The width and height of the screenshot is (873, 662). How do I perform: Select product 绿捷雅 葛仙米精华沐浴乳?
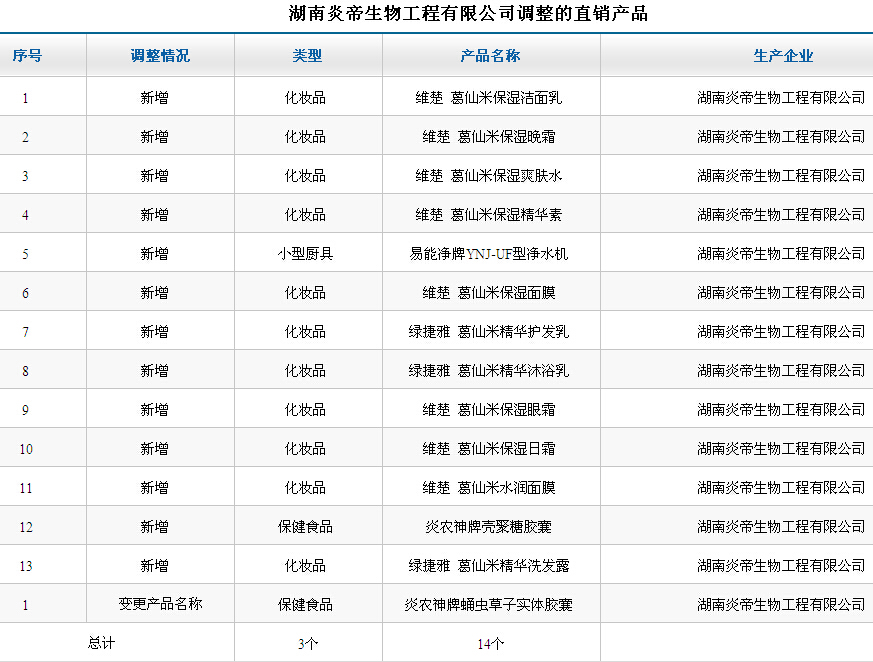489,371
